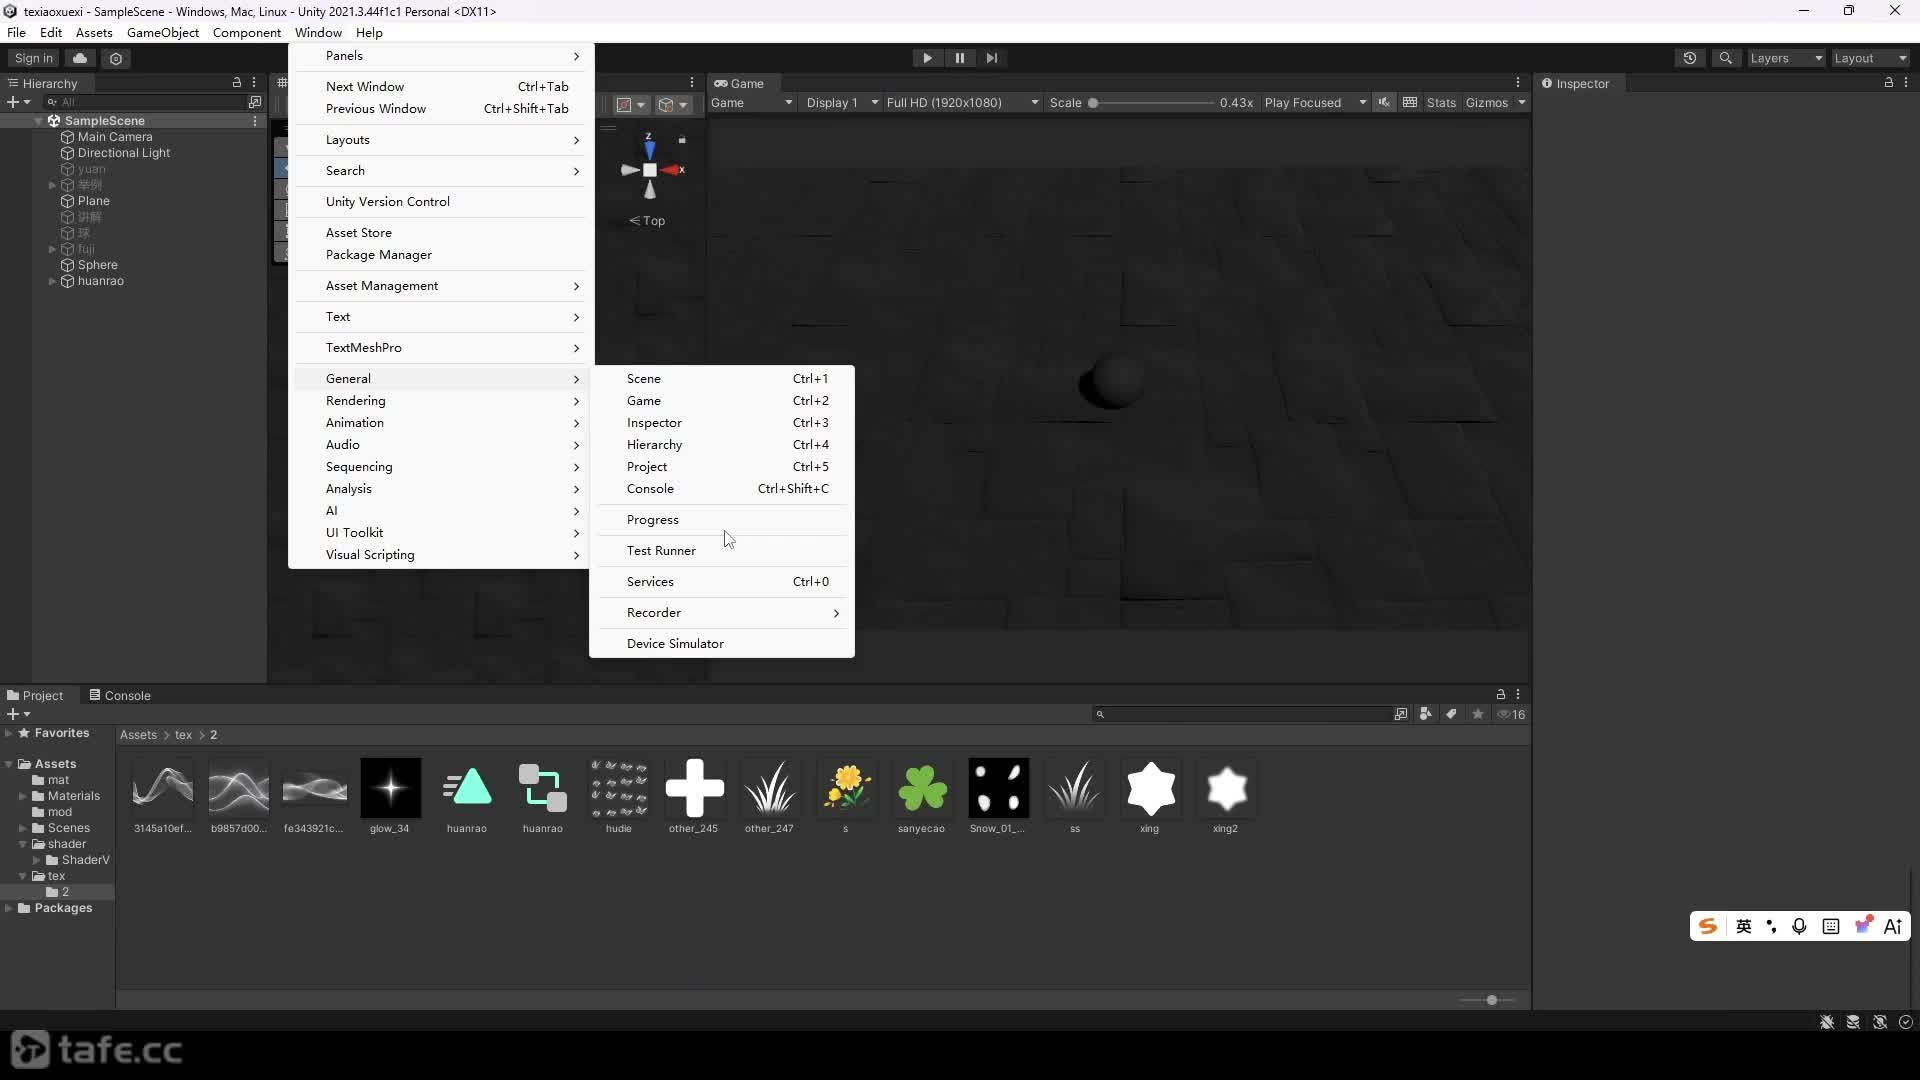Click the Game view Scale slider

coord(1152,102)
